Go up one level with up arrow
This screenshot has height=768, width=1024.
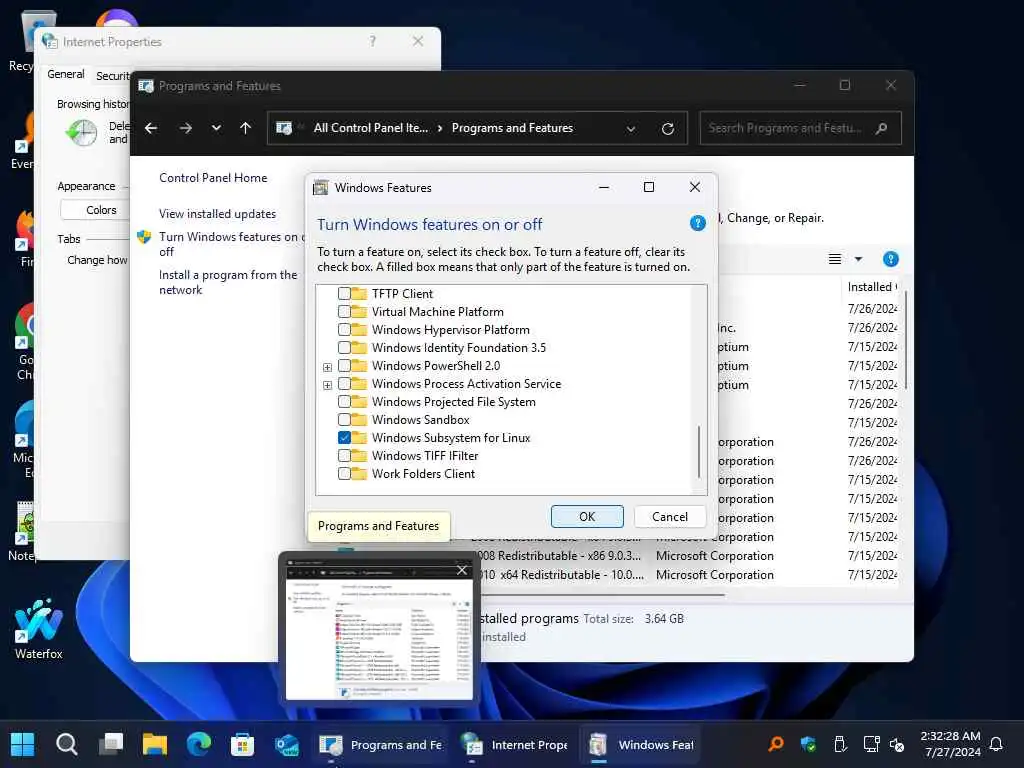point(246,128)
